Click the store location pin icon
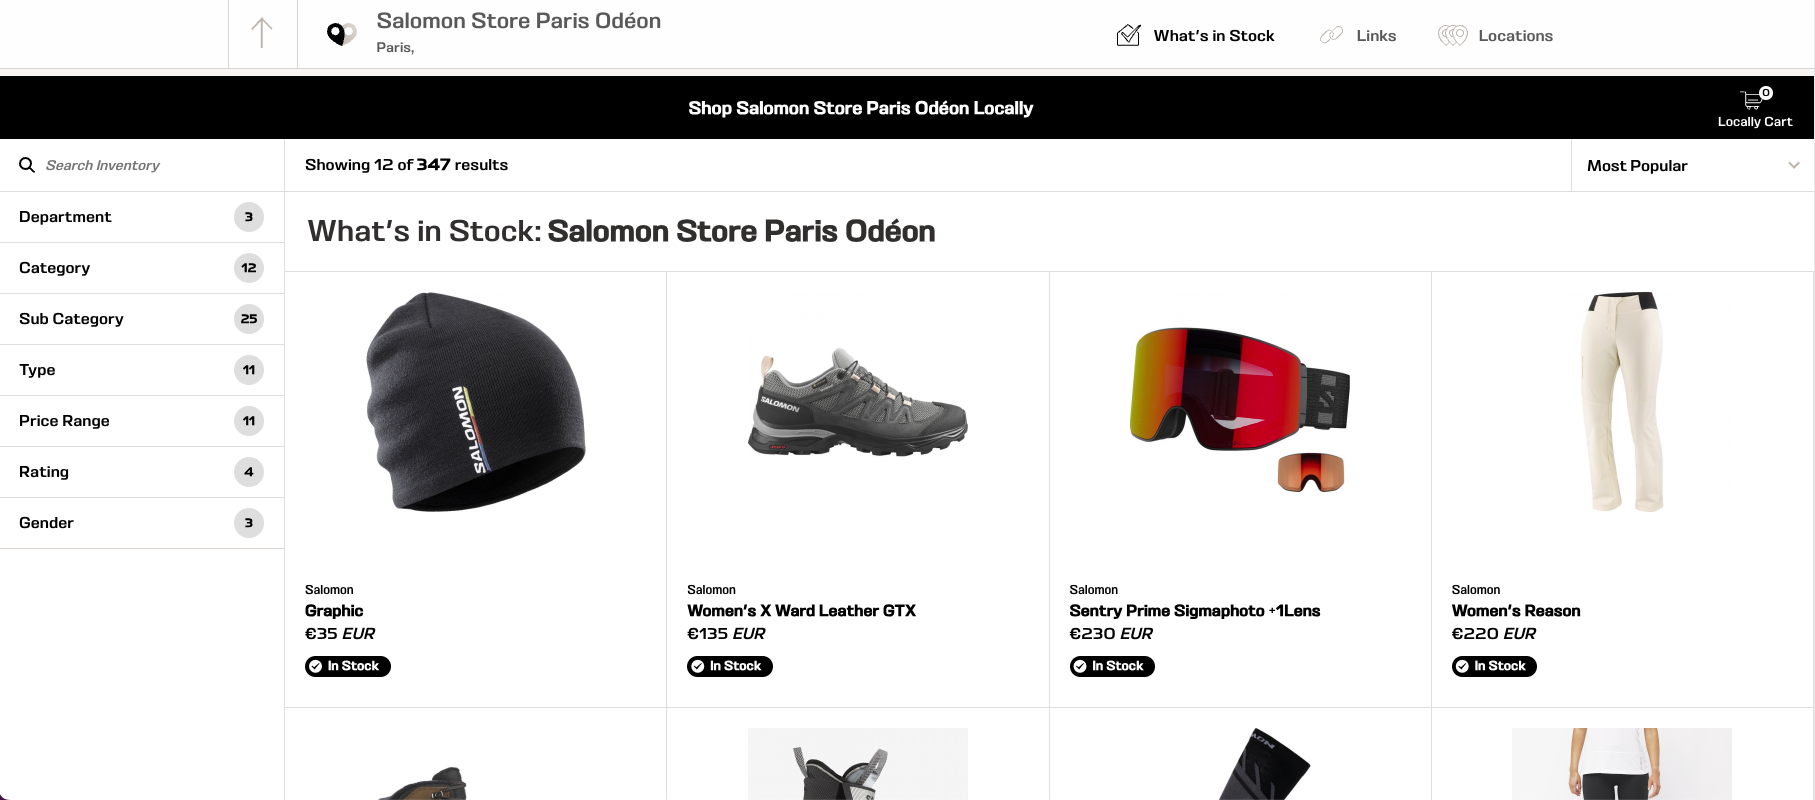1815x800 pixels. (341, 34)
